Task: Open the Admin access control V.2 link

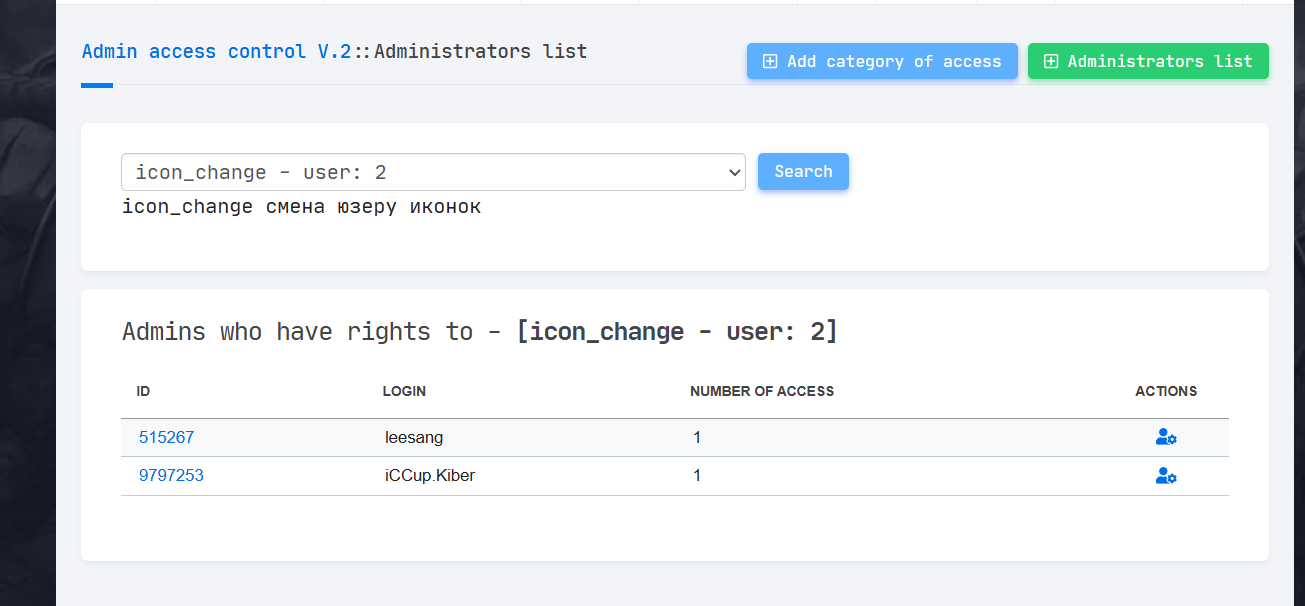Action: pyautogui.click(x=216, y=51)
